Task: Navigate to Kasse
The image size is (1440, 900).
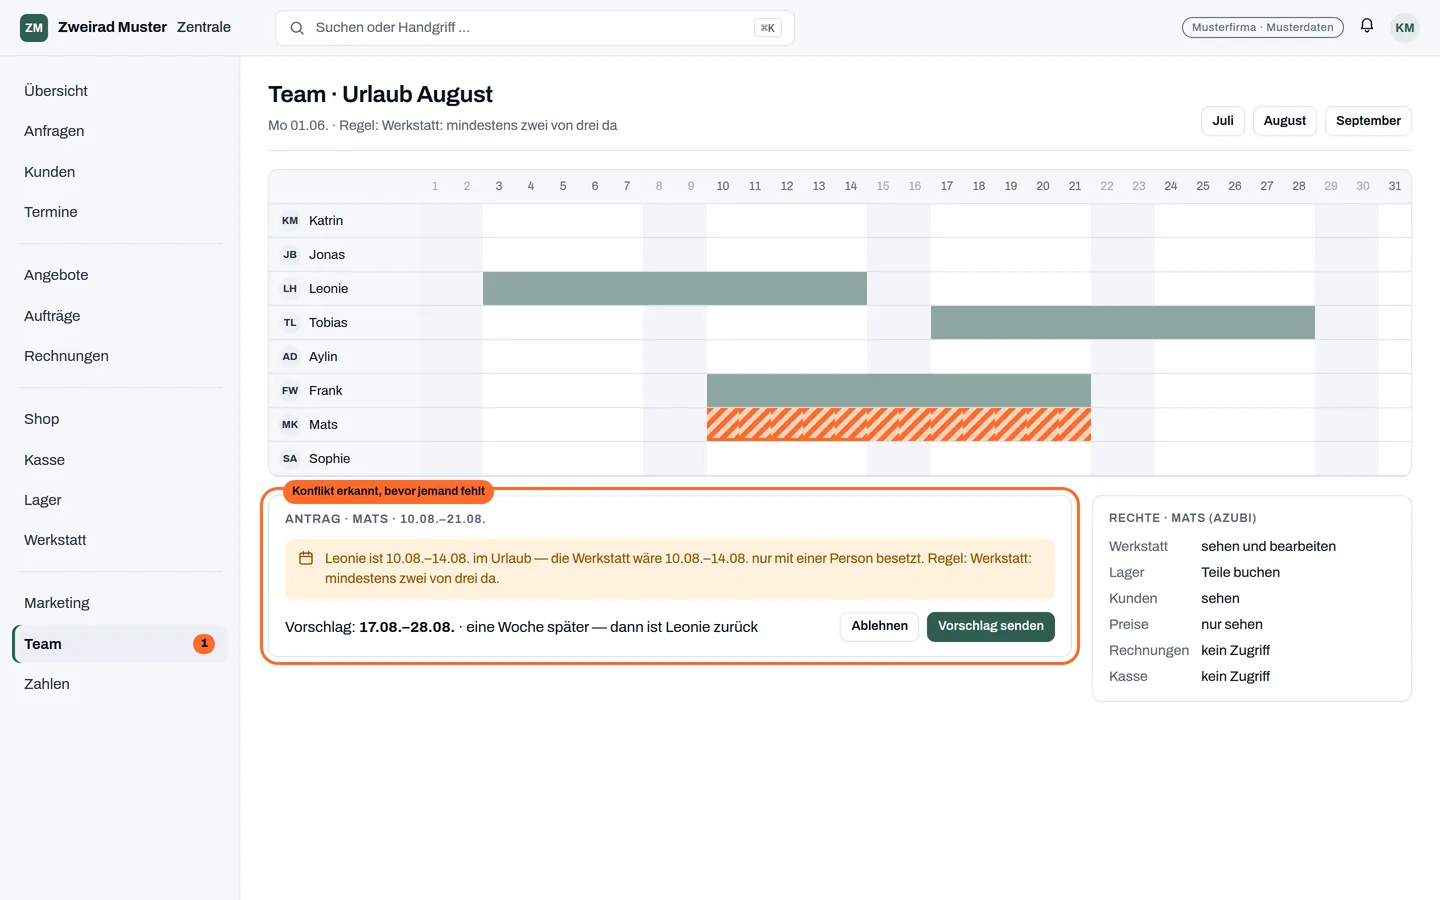Action: point(120,460)
